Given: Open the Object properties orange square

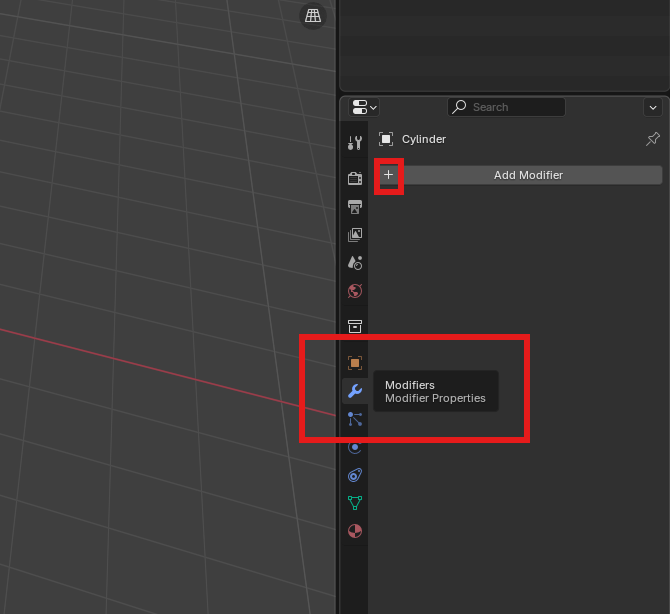Looking at the screenshot, I should (x=355, y=362).
